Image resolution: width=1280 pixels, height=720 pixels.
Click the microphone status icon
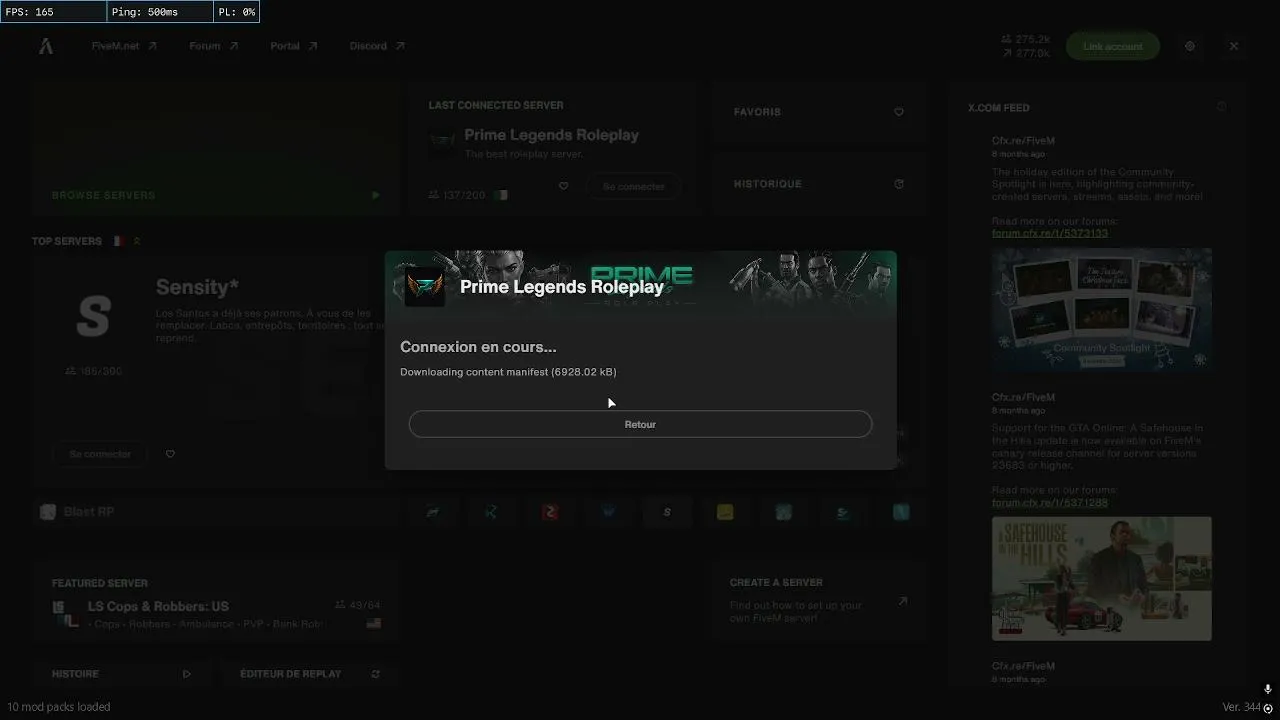coord(1267,689)
